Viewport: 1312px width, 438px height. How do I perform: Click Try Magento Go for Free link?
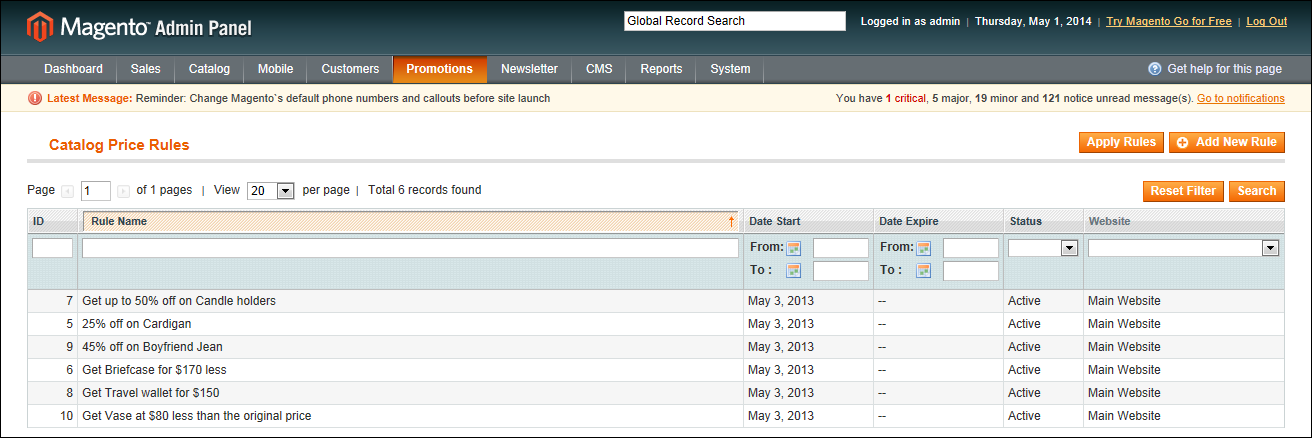pos(1169,21)
